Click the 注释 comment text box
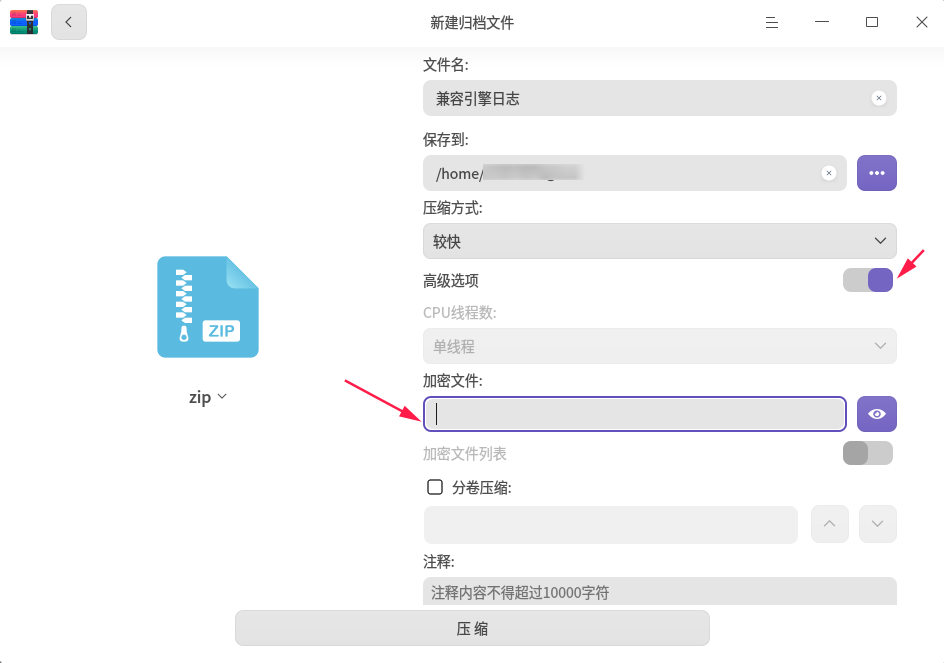 [660, 591]
